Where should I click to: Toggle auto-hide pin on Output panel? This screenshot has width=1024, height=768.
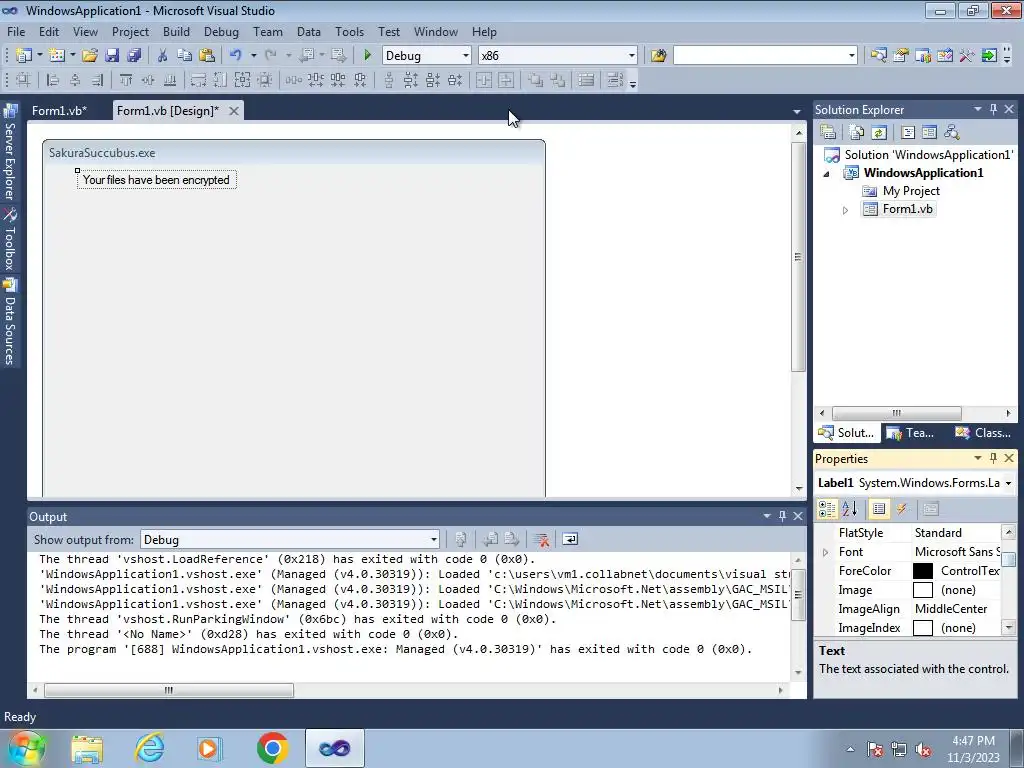[x=782, y=516]
